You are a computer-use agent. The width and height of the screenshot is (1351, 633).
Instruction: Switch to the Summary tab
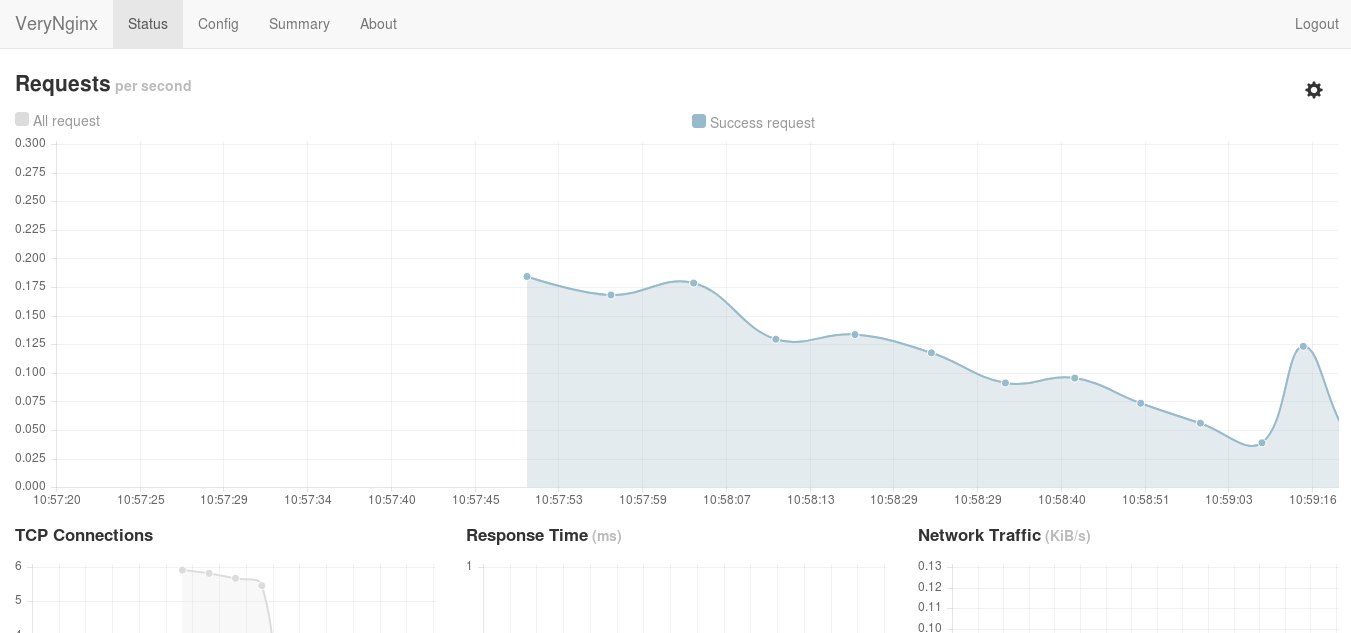pyautogui.click(x=299, y=24)
